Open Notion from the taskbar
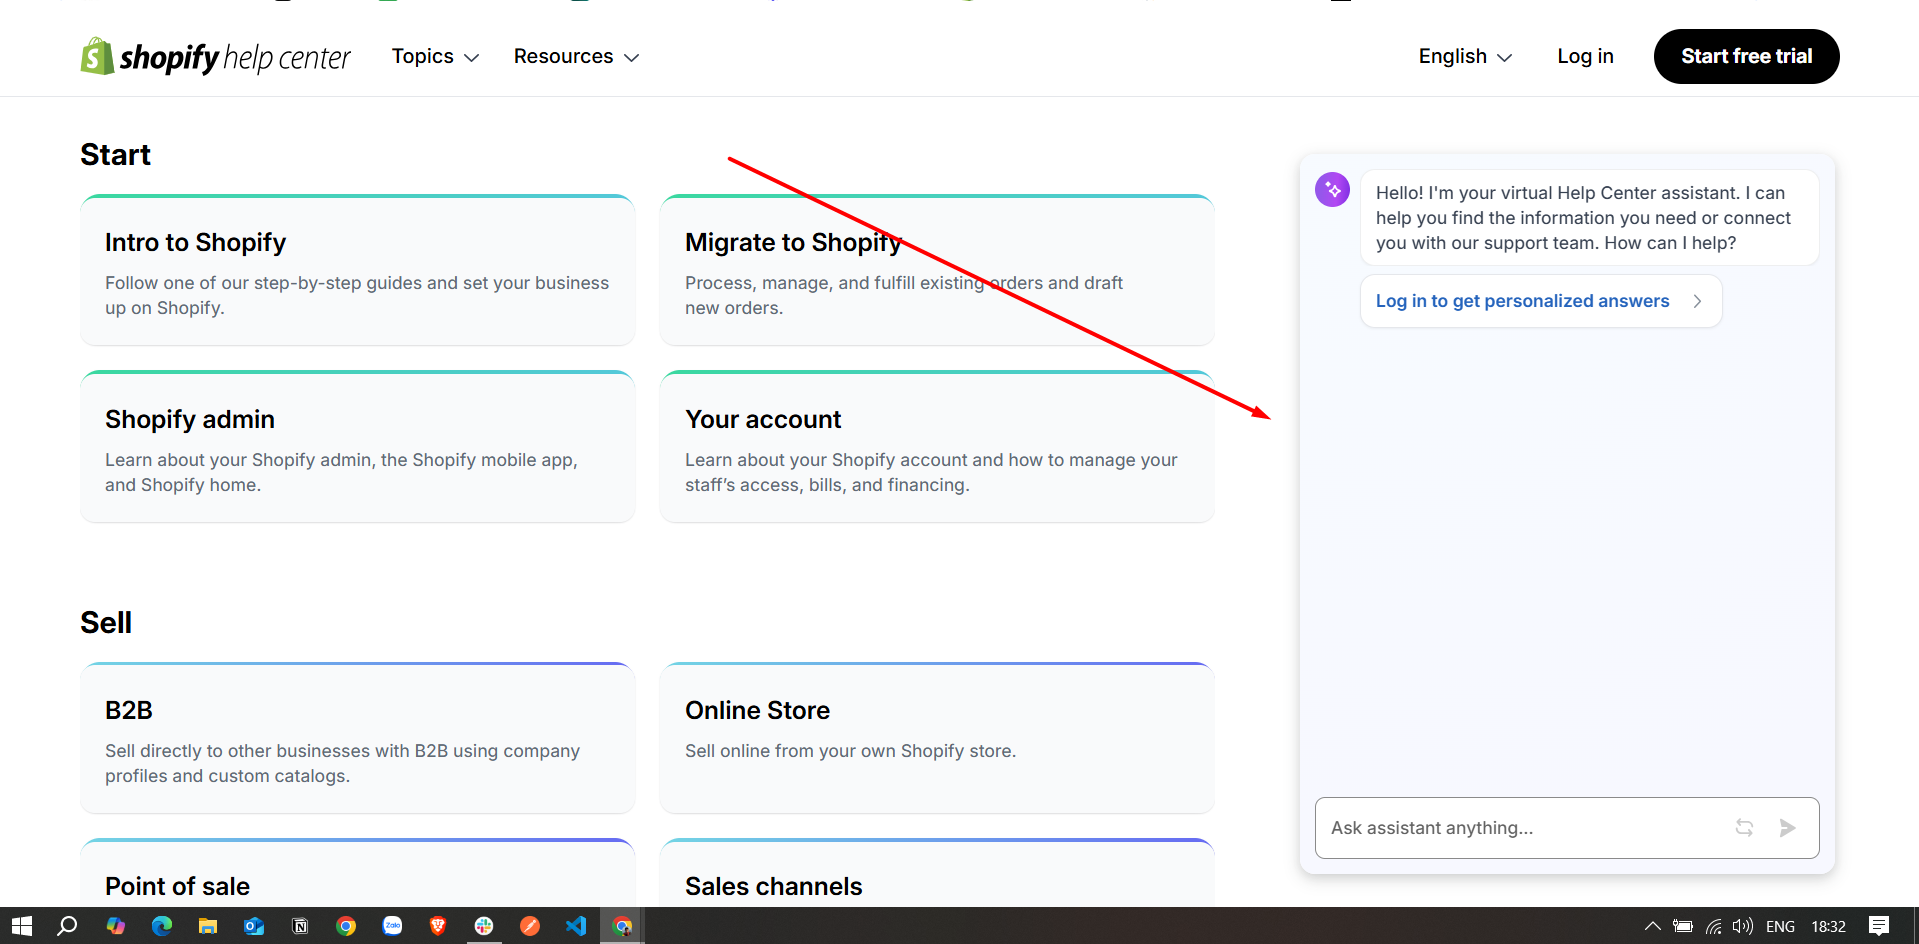 (300, 926)
